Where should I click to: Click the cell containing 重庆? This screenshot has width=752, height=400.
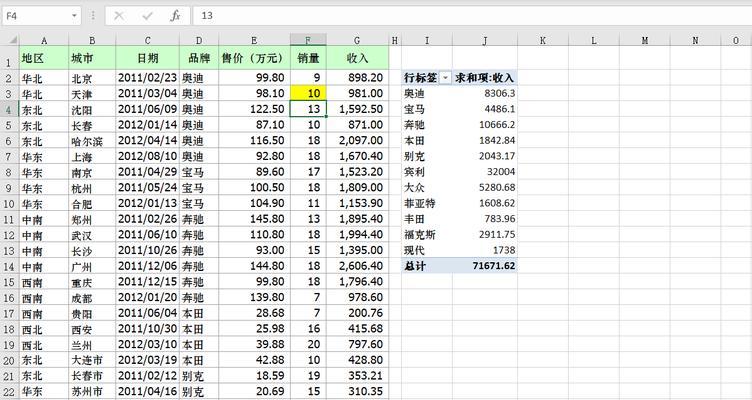click(x=92, y=282)
